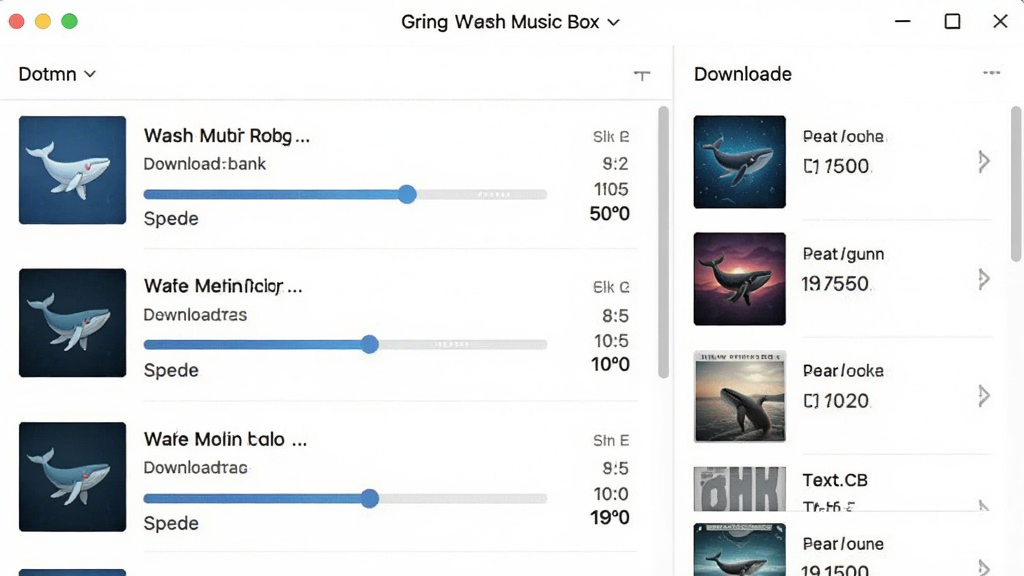Click the Pear/ooke breaching whale cover
Image resolution: width=1024 pixels, height=576 pixels.
pos(739,396)
